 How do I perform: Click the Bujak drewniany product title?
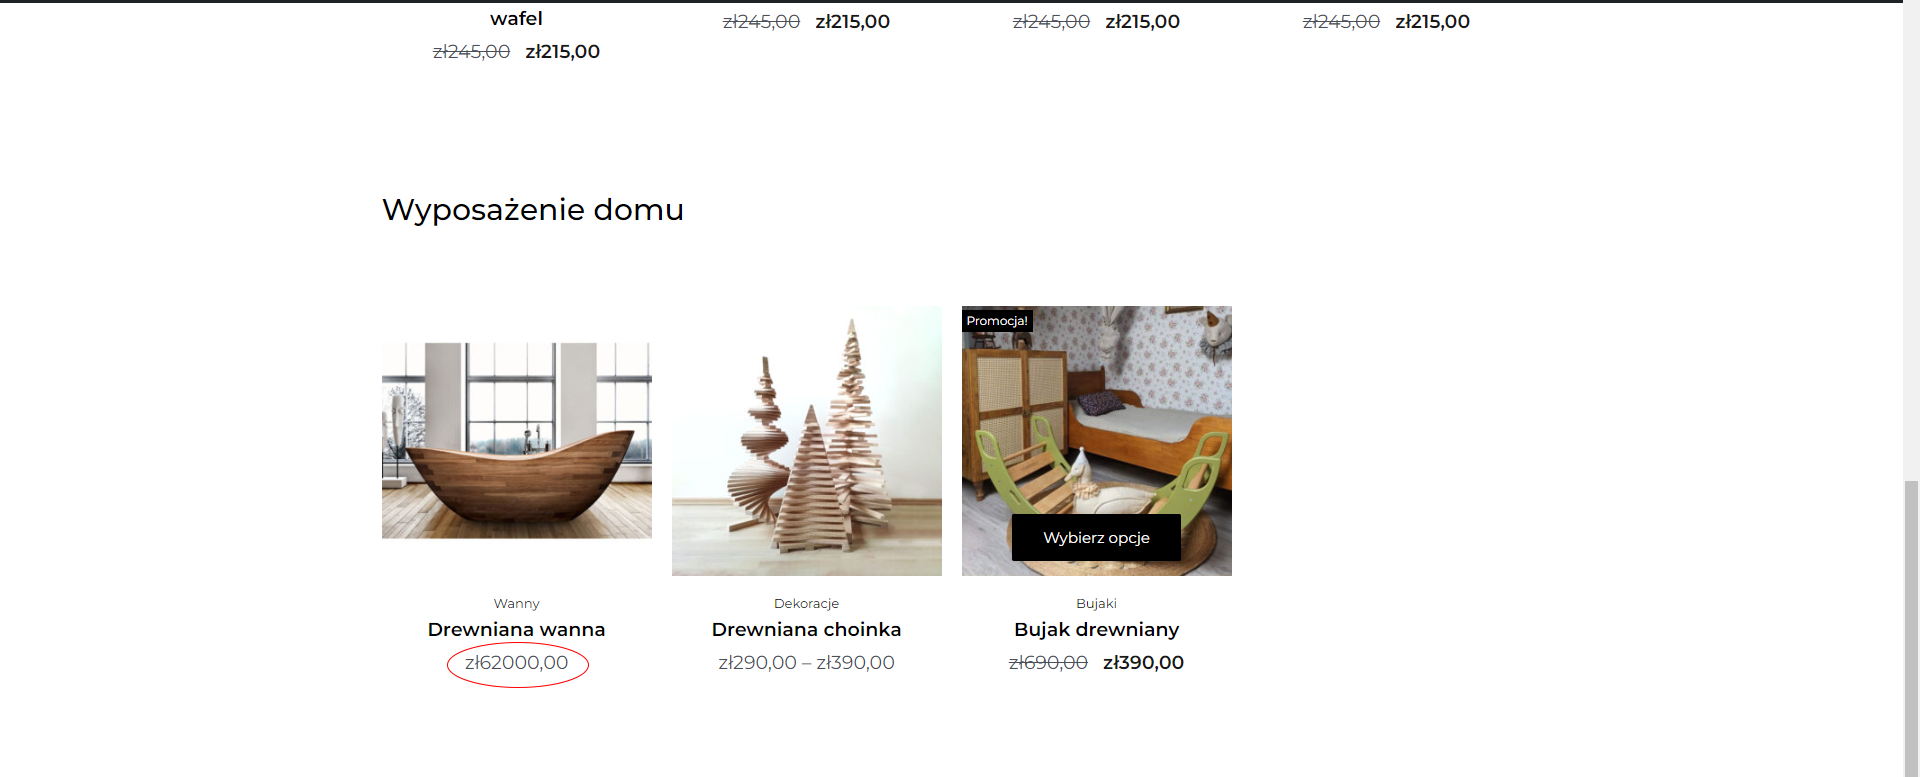click(x=1096, y=629)
